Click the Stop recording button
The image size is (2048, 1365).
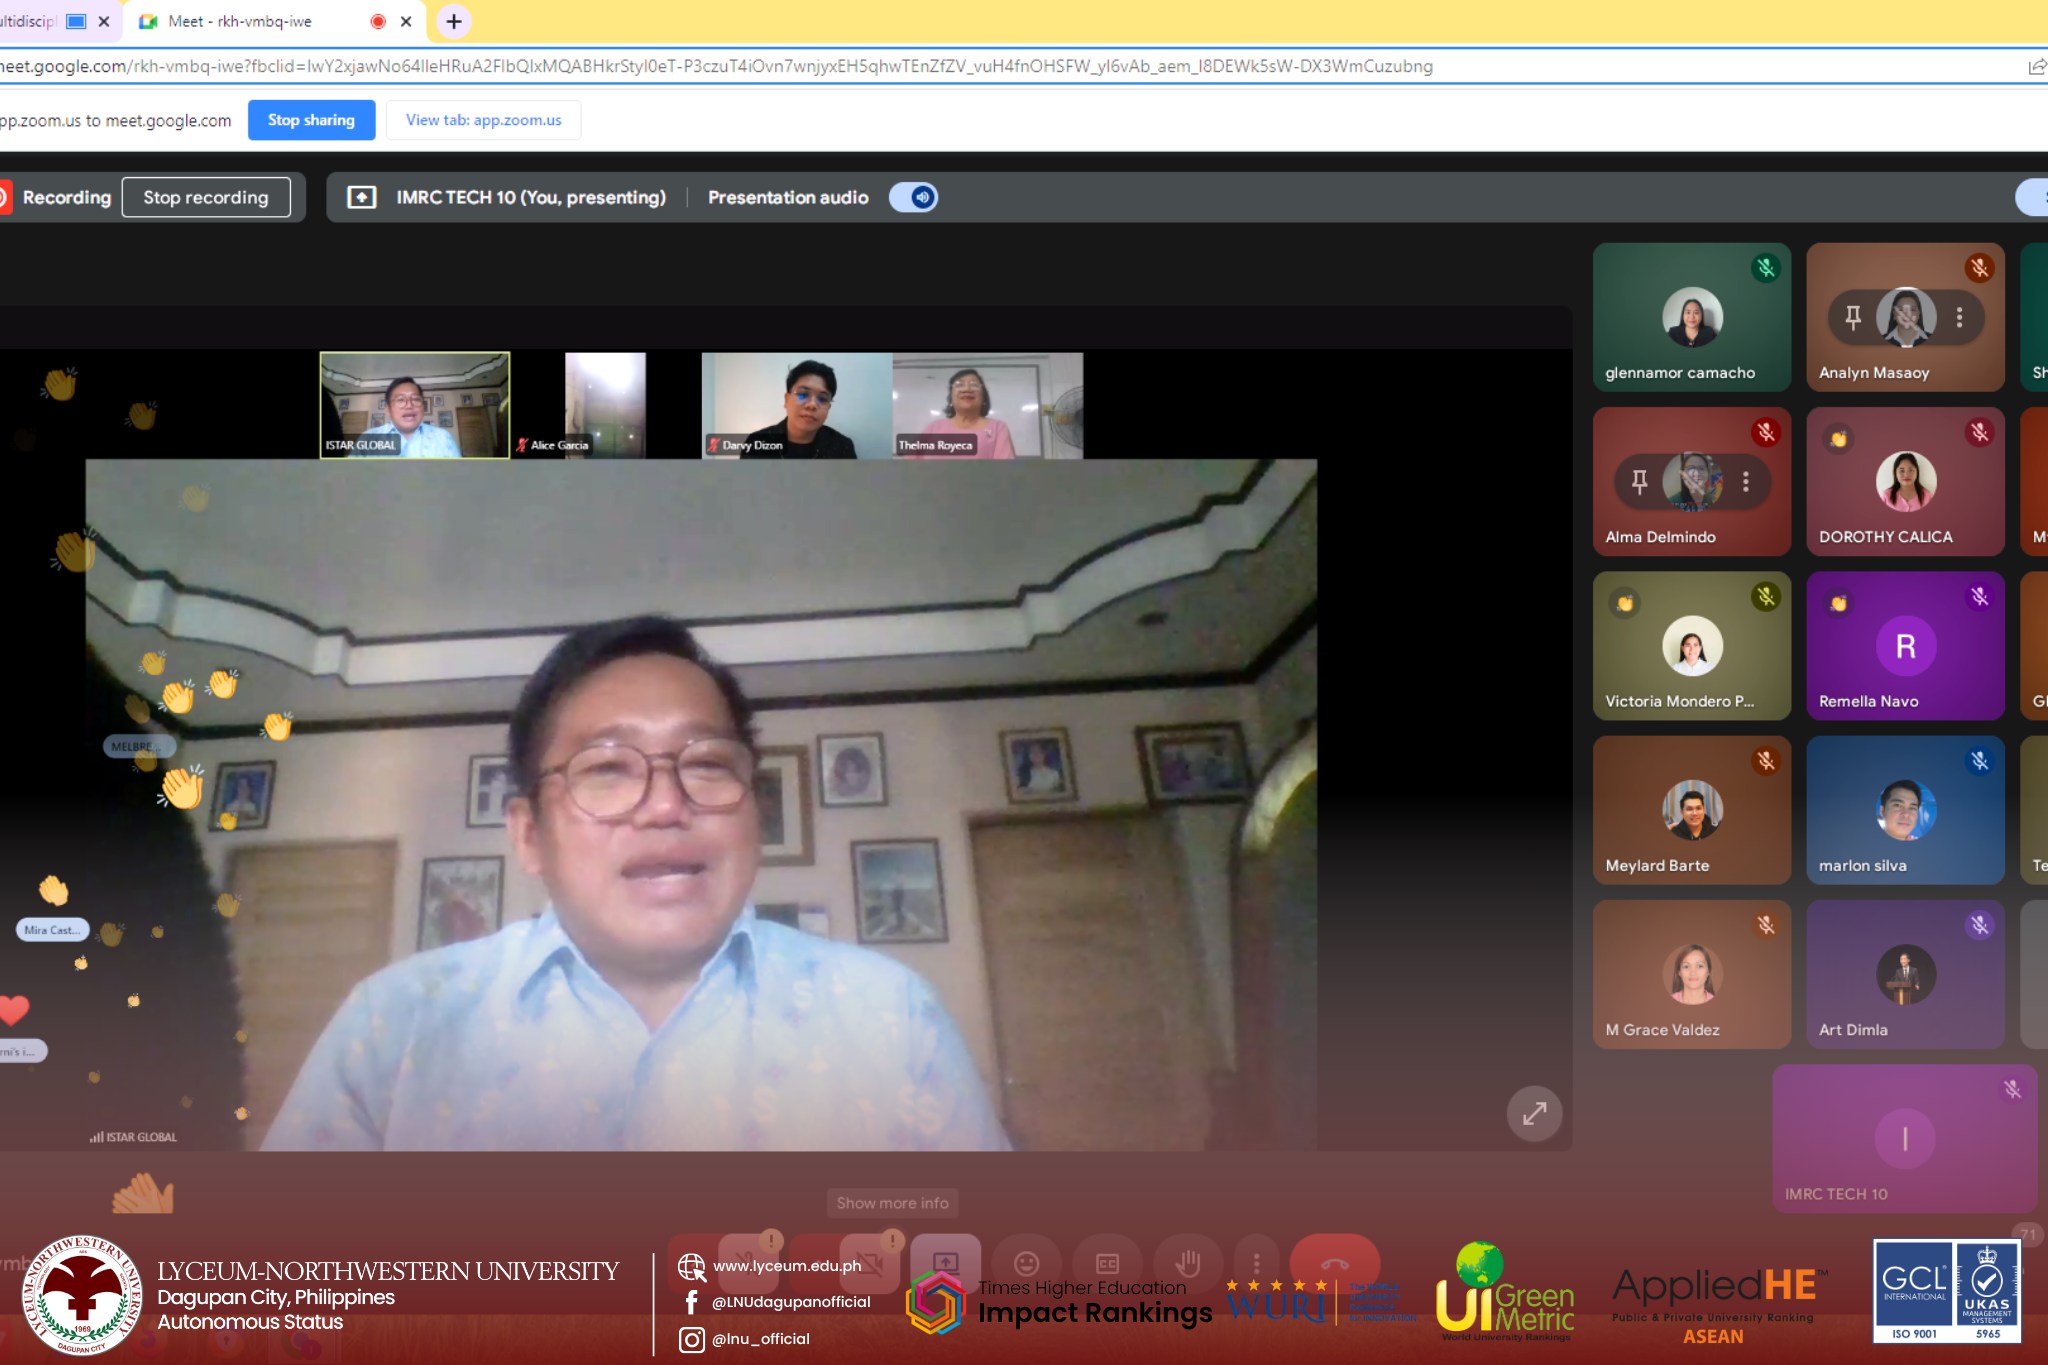point(206,197)
